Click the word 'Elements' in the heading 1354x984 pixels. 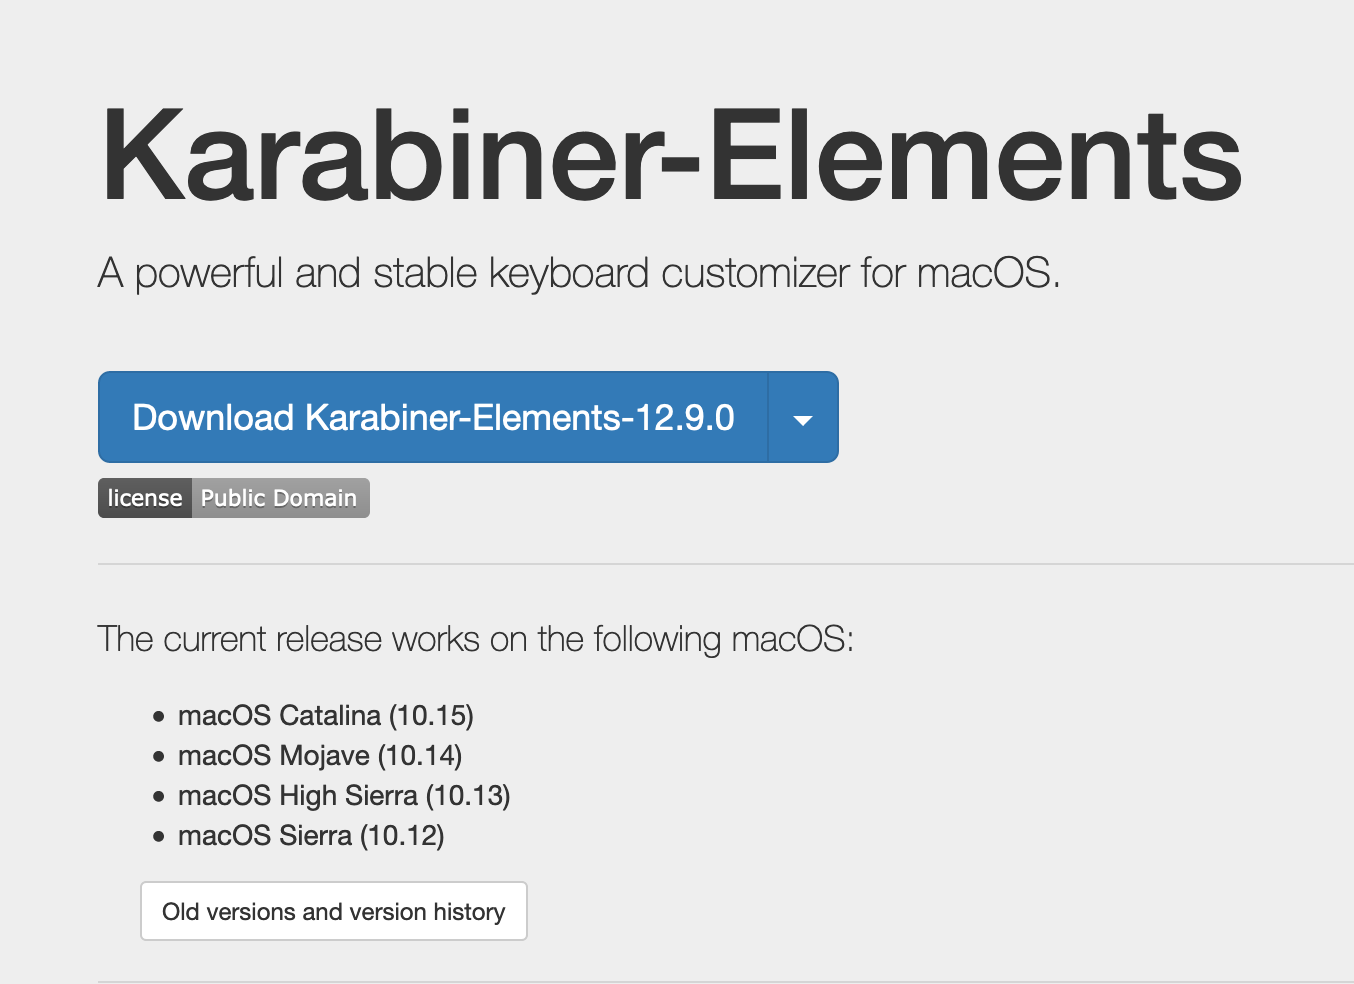click(x=976, y=158)
